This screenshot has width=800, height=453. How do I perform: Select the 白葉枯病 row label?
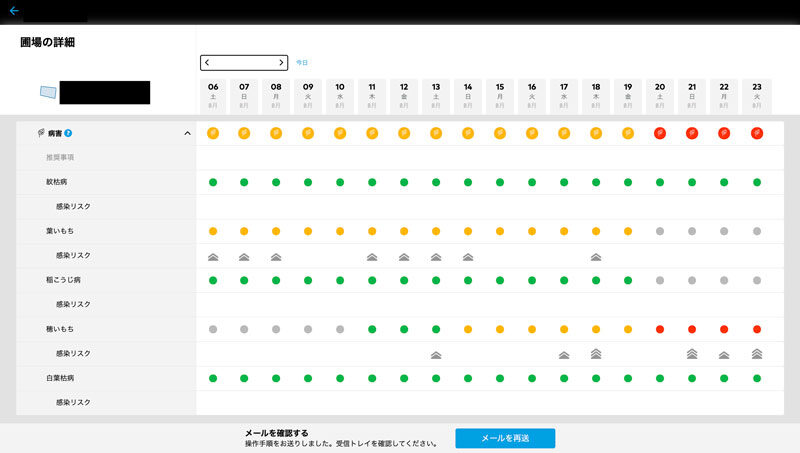60,378
